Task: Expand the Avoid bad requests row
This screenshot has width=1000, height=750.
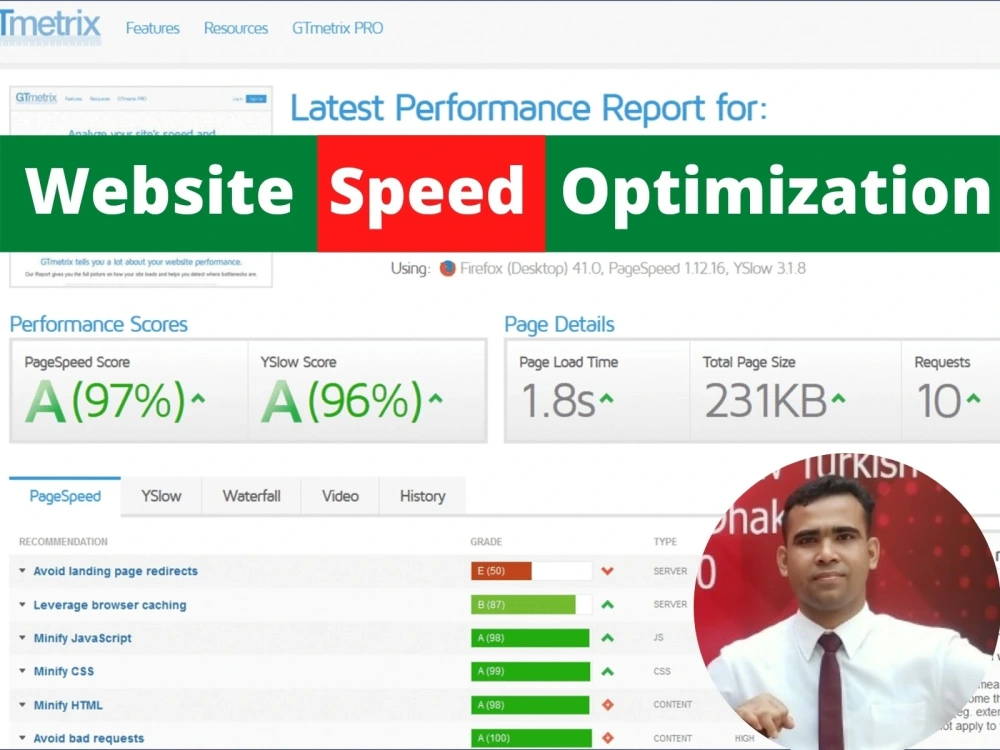Action: click(x=22, y=738)
